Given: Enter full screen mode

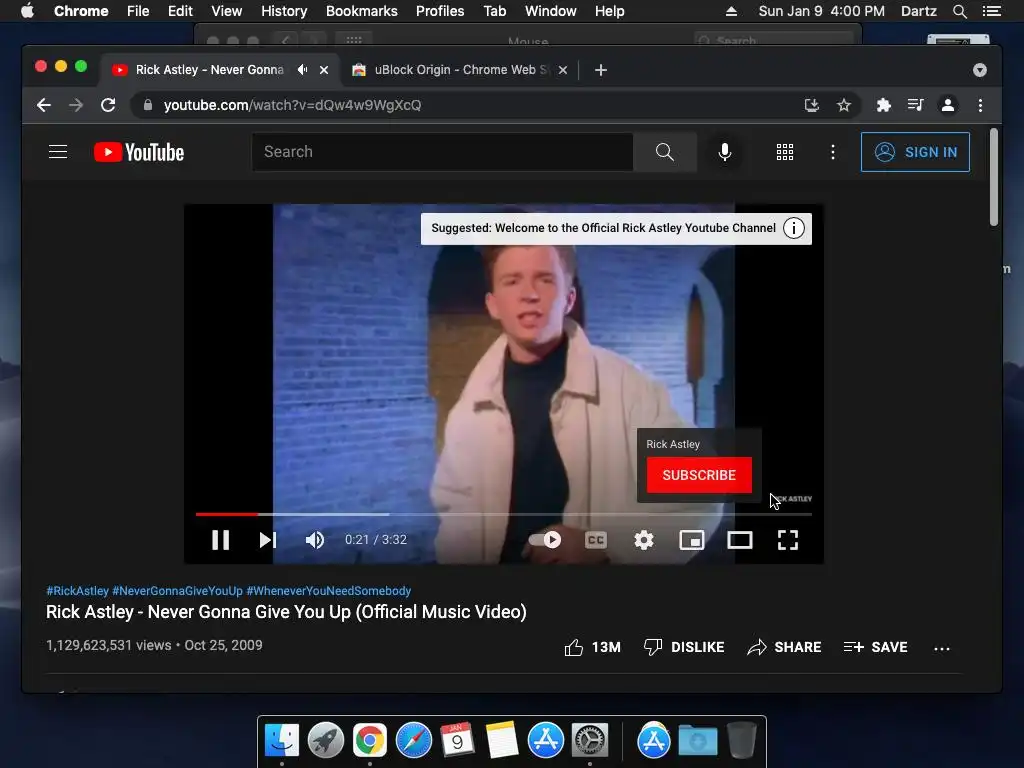Looking at the screenshot, I should [x=788, y=540].
